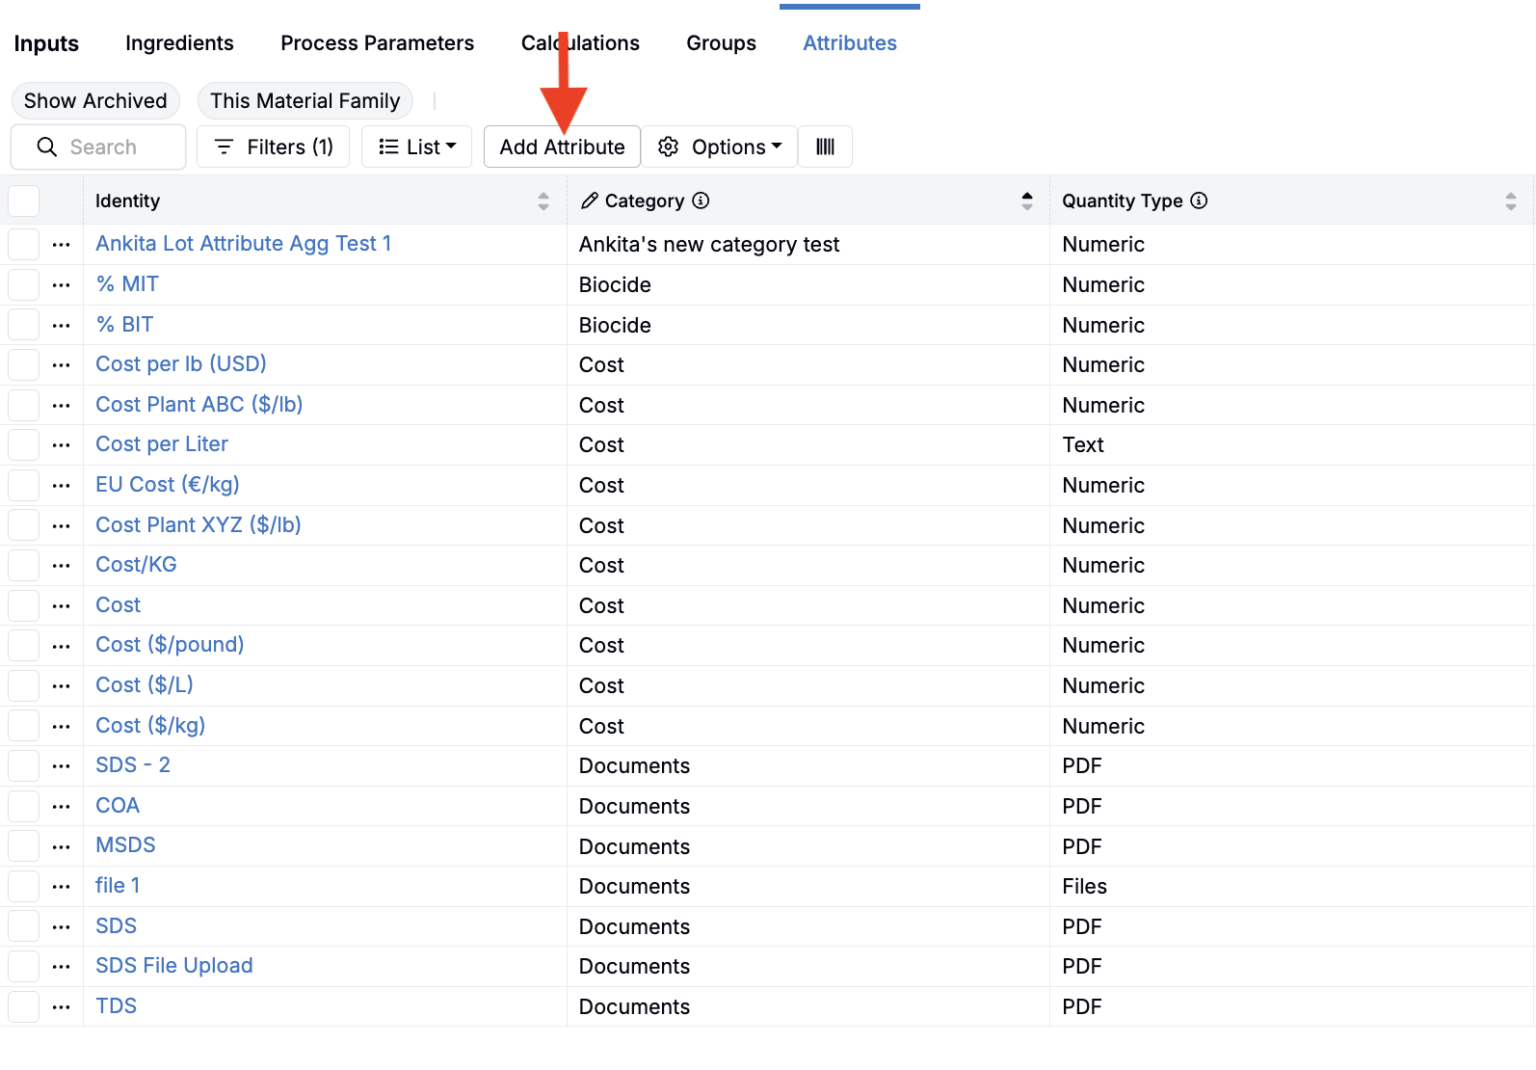Switch to the Process Parameters tab
This screenshot has height=1070, width=1536.
(x=377, y=43)
